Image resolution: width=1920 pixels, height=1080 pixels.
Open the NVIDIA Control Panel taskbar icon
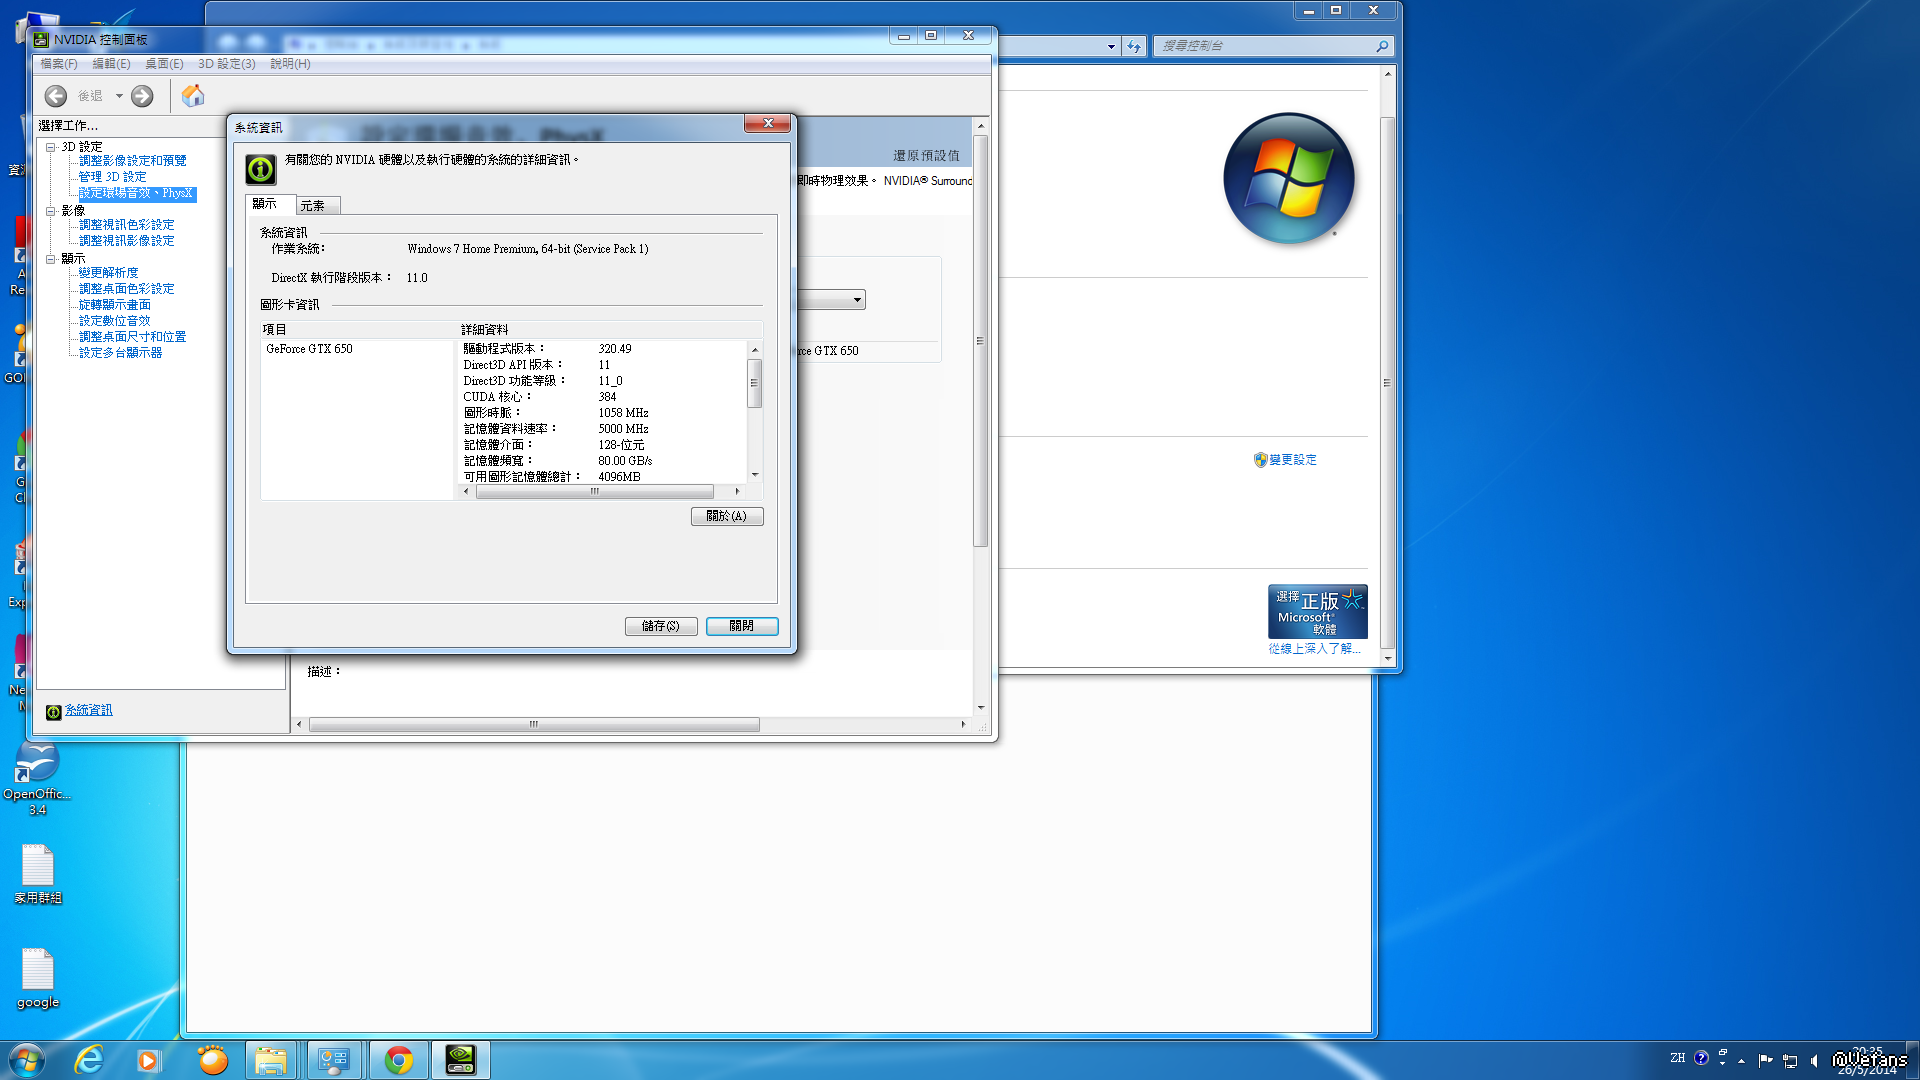pyautogui.click(x=460, y=1060)
